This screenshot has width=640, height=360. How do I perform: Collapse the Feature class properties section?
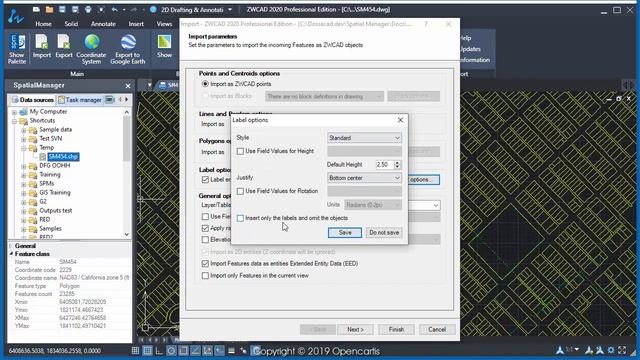[11, 254]
